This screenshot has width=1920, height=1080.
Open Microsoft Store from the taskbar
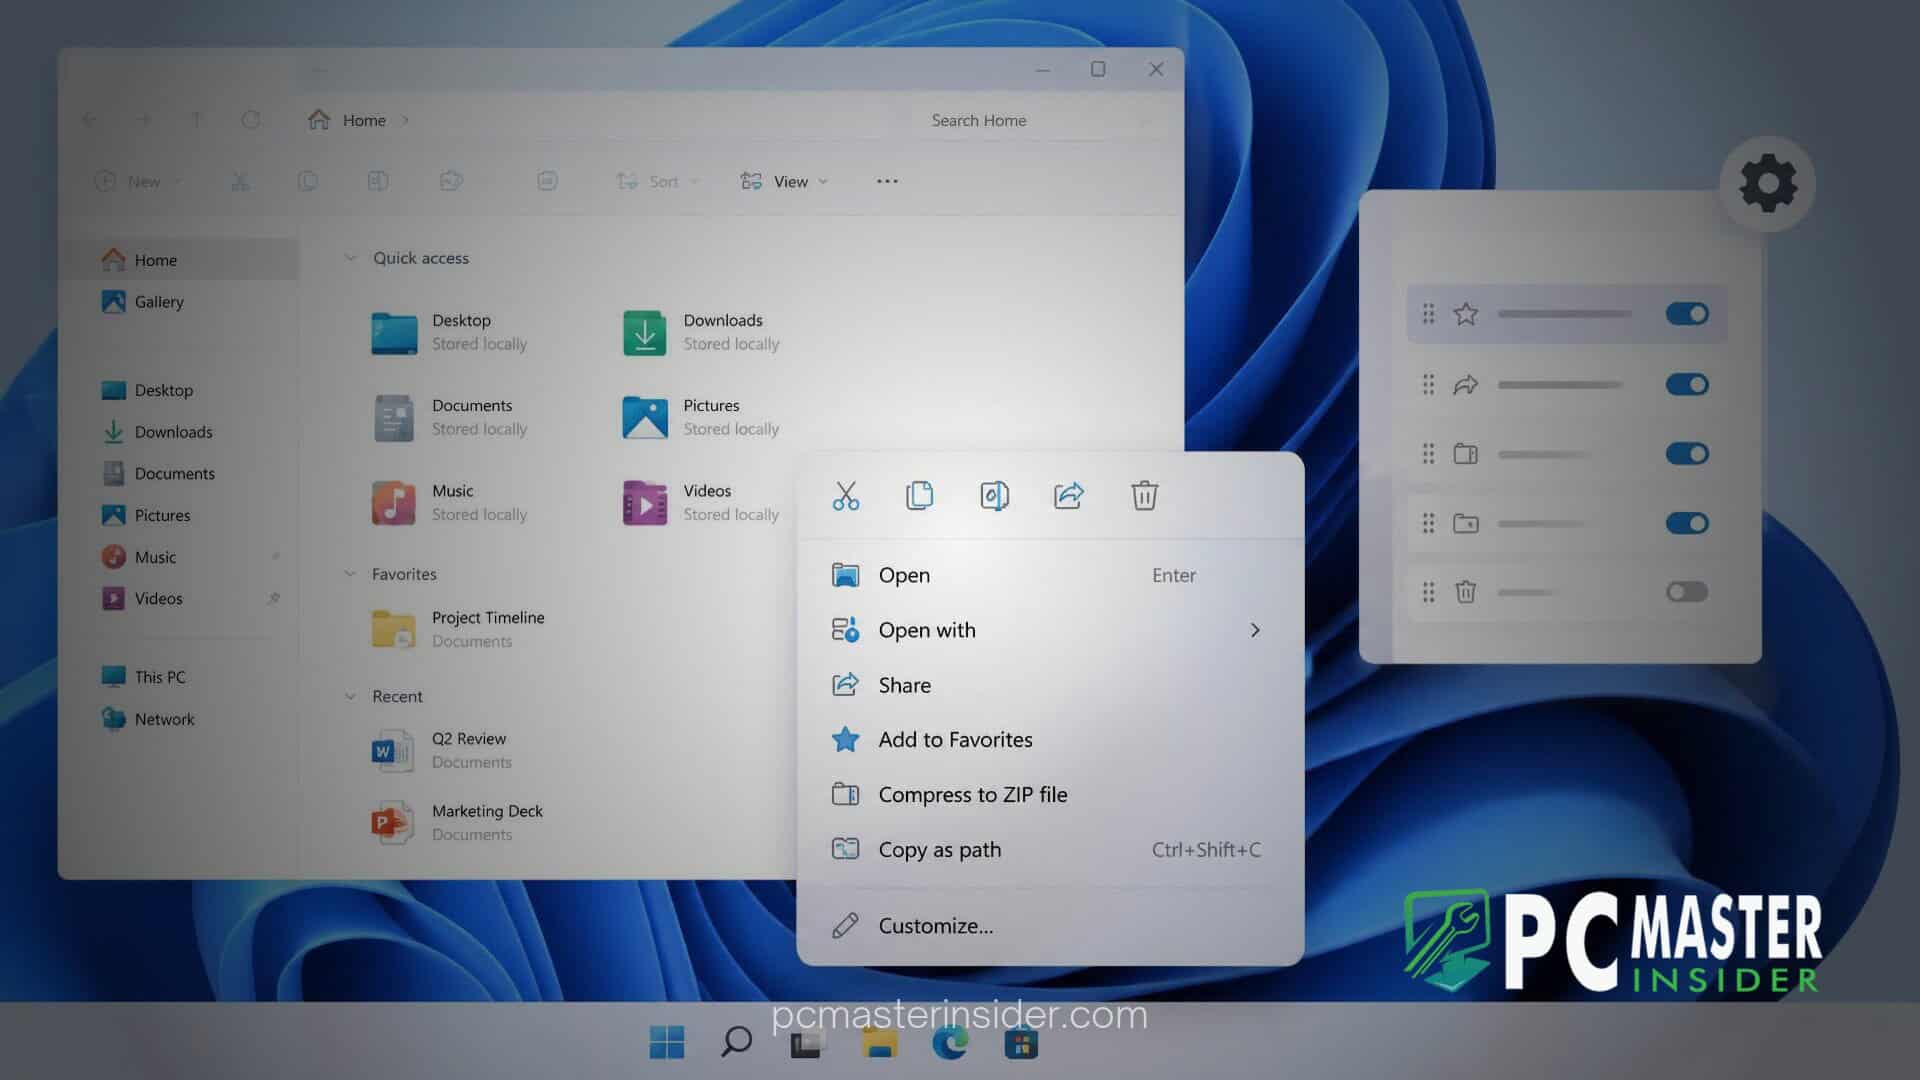[1021, 1044]
